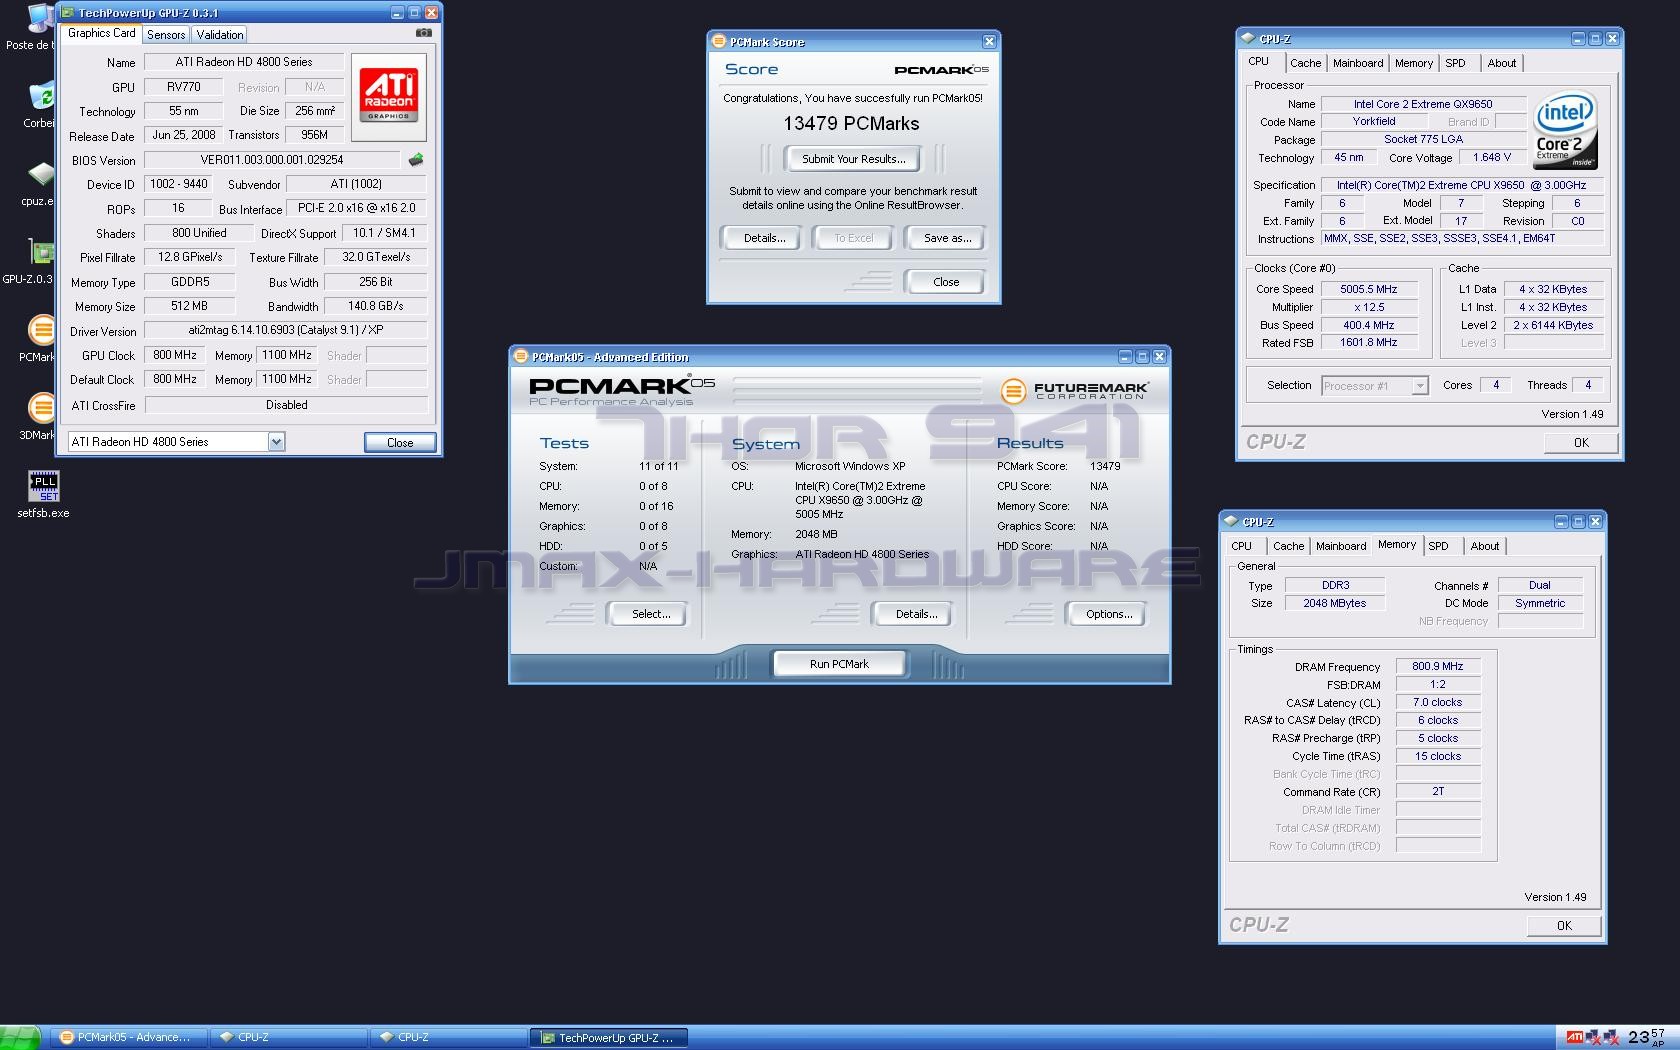The height and width of the screenshot is (1050, 1680).
Task: Open the graphics card selector dropdown in GPU-Z
Action: [277, 442]
